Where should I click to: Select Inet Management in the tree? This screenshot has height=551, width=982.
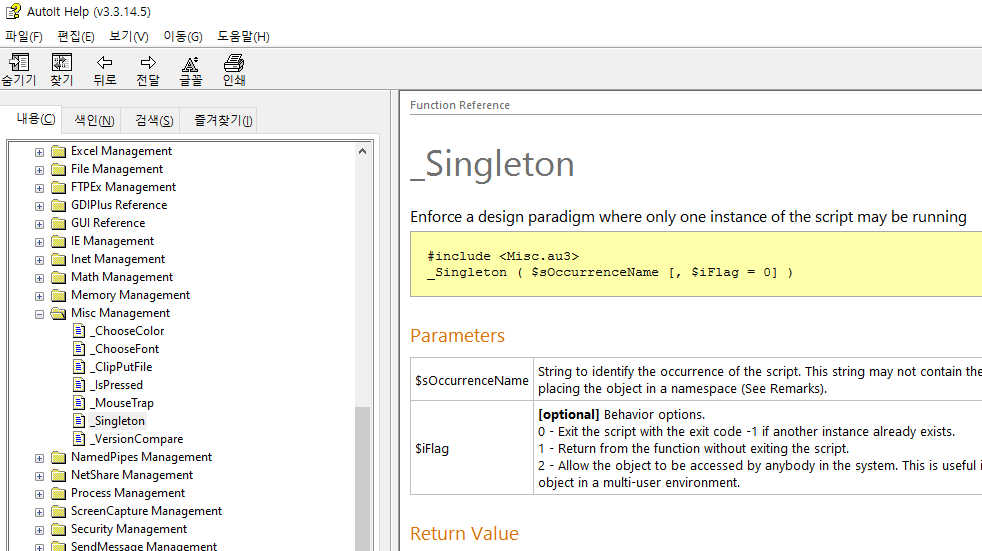click(118, 259)
